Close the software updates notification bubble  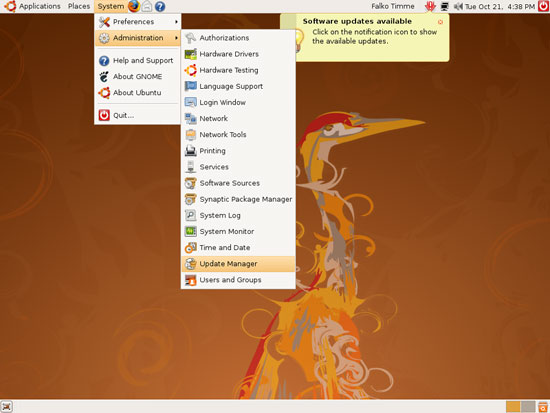coord(440,22)
